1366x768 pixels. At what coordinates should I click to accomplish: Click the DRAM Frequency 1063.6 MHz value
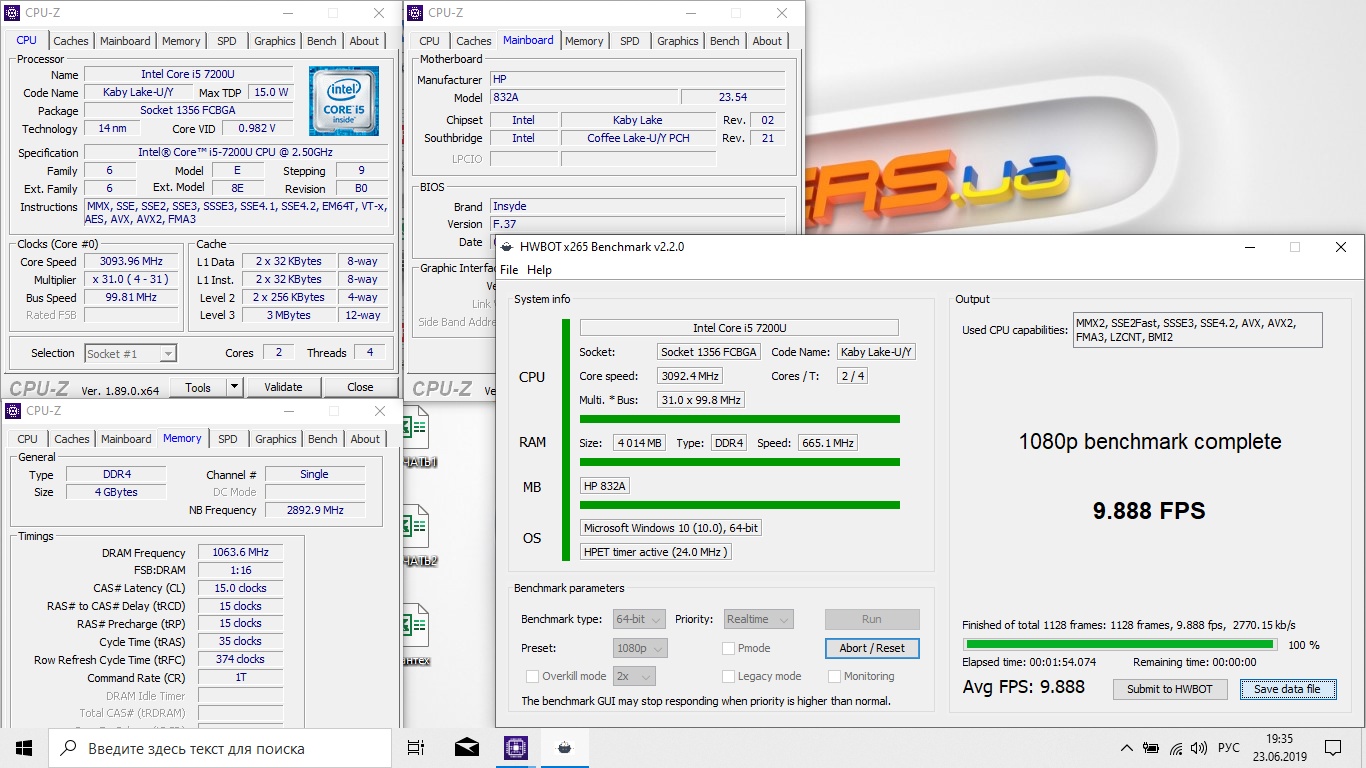(240, 553)
